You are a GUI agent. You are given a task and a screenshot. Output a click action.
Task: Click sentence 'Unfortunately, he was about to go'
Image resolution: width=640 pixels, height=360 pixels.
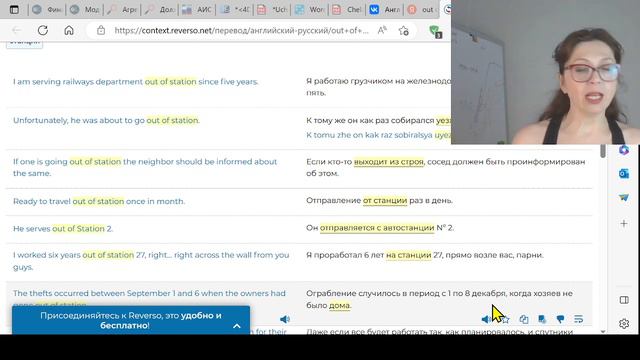(107, 120)
